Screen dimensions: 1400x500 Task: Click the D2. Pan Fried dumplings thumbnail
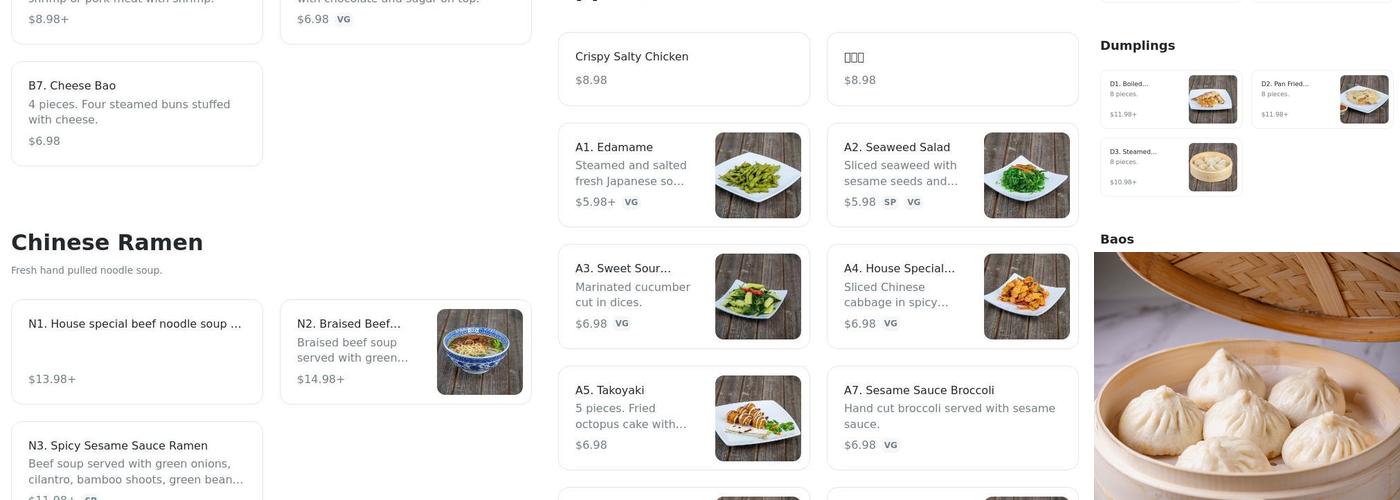click(x=1363, y=99)
